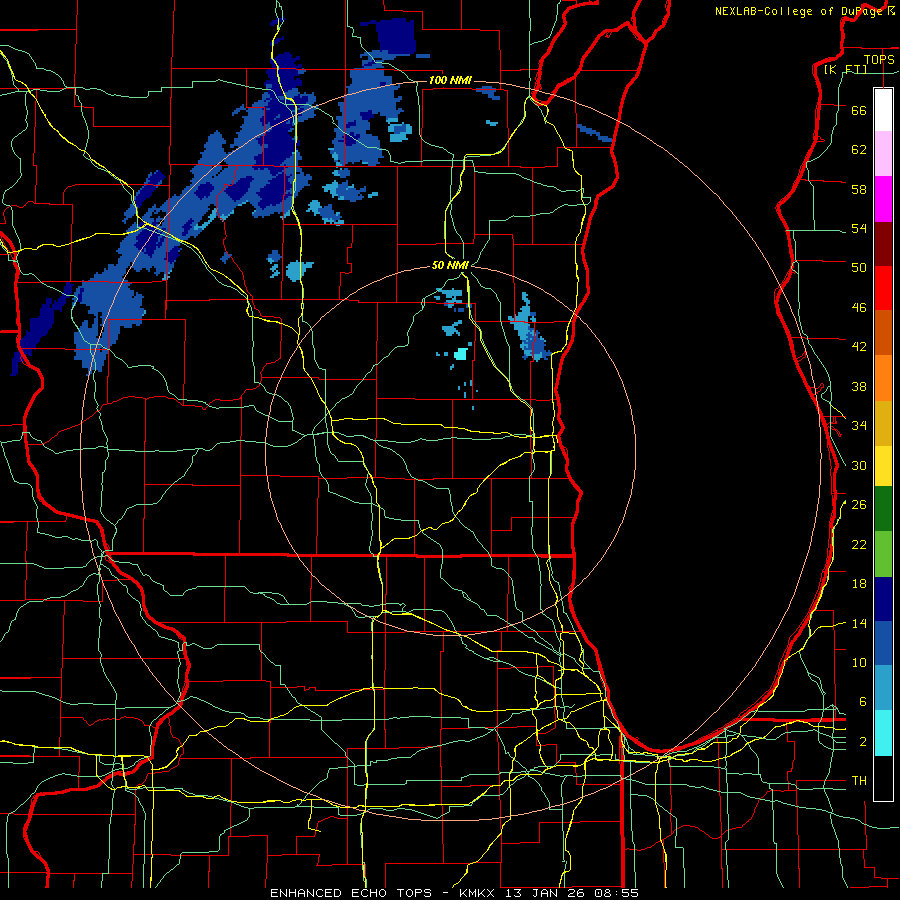
Task: Select the magenta legend color block
Action: [x=883, y=199]
